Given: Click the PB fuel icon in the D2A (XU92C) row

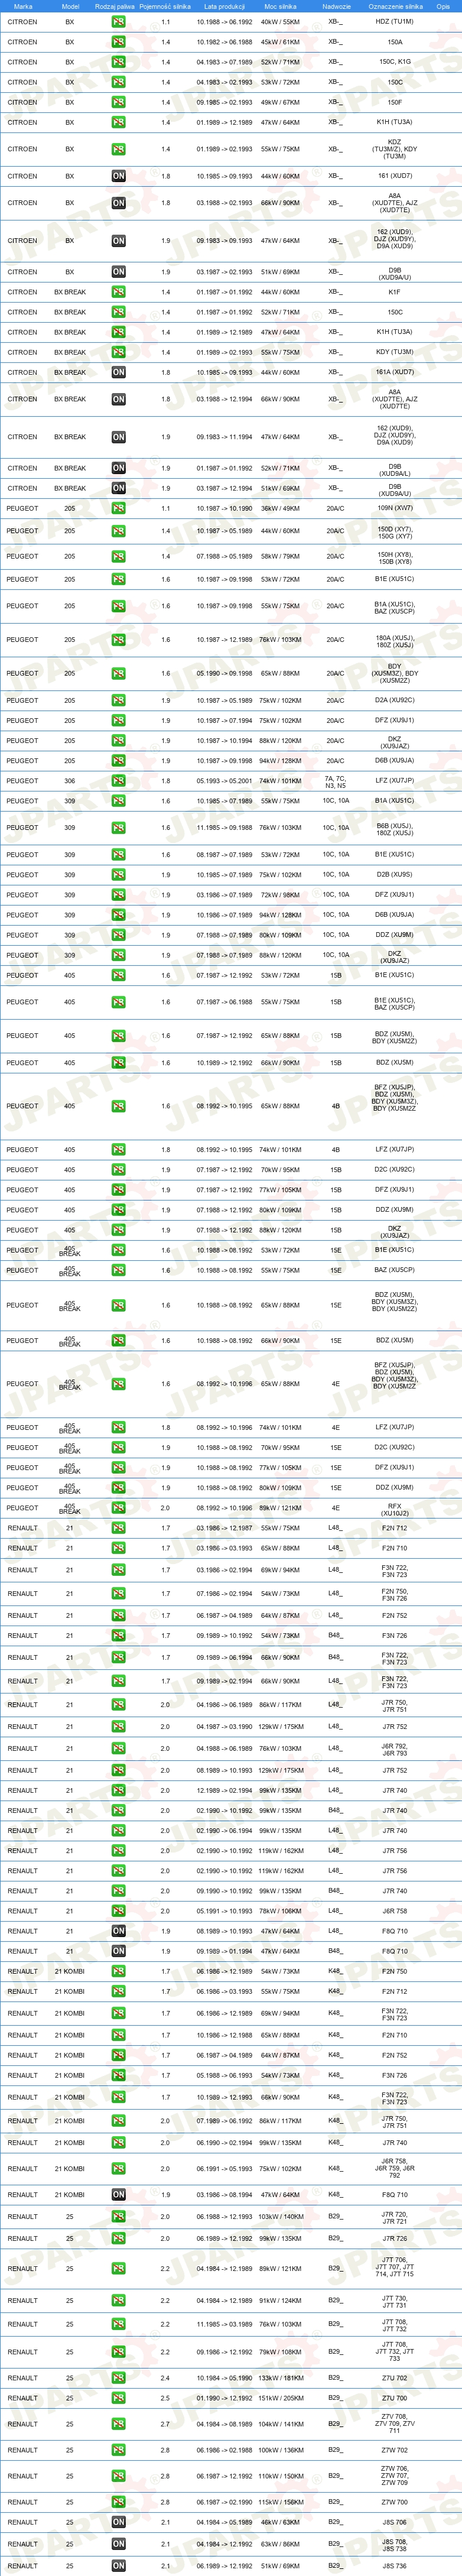Looking at the screenshot, I should [118, 700].
